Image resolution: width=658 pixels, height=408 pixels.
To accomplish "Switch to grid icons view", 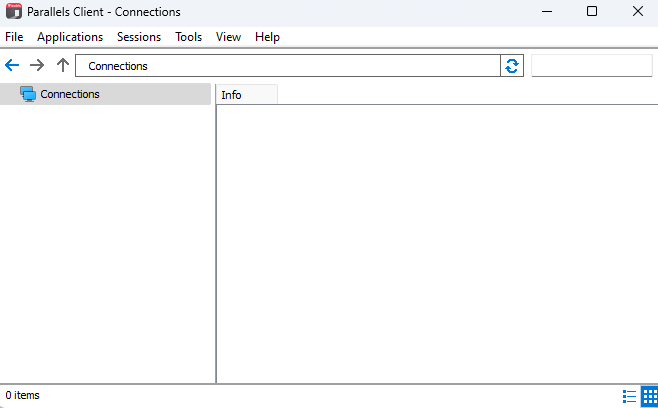I will (x=650, y=396).
